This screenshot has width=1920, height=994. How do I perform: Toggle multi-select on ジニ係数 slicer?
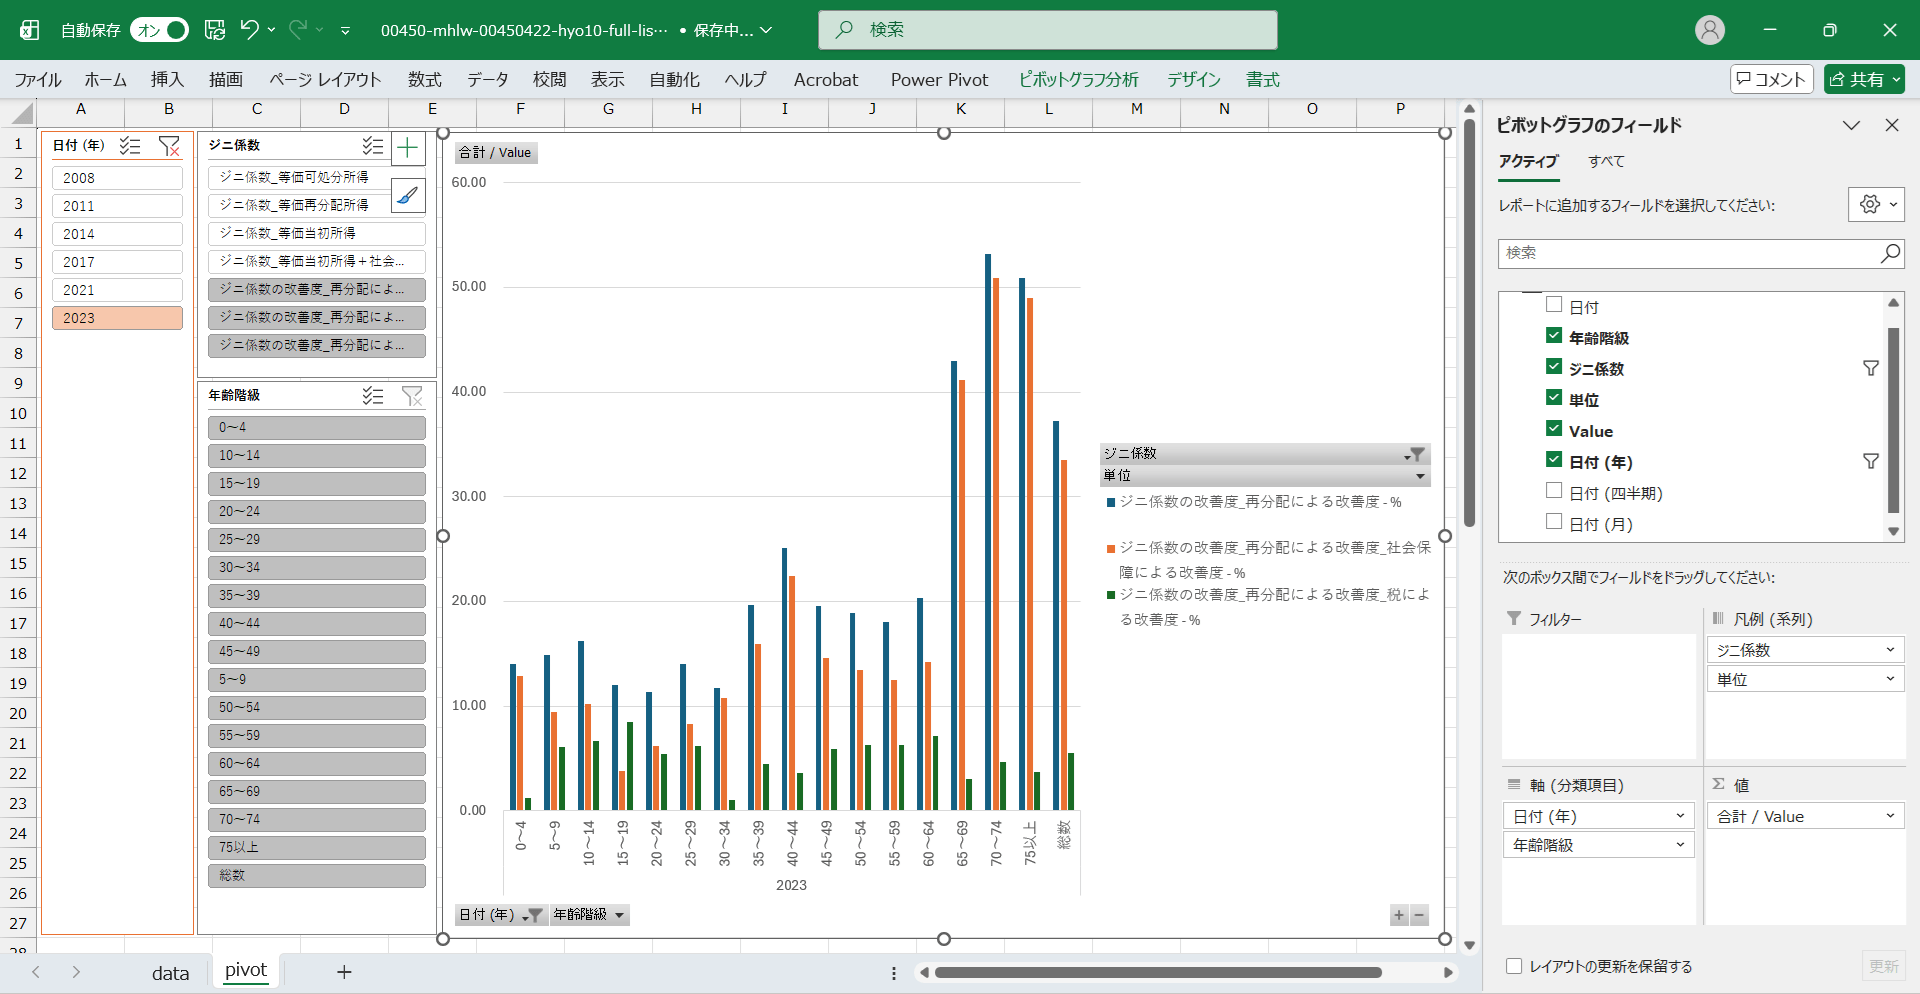point(372,146)
